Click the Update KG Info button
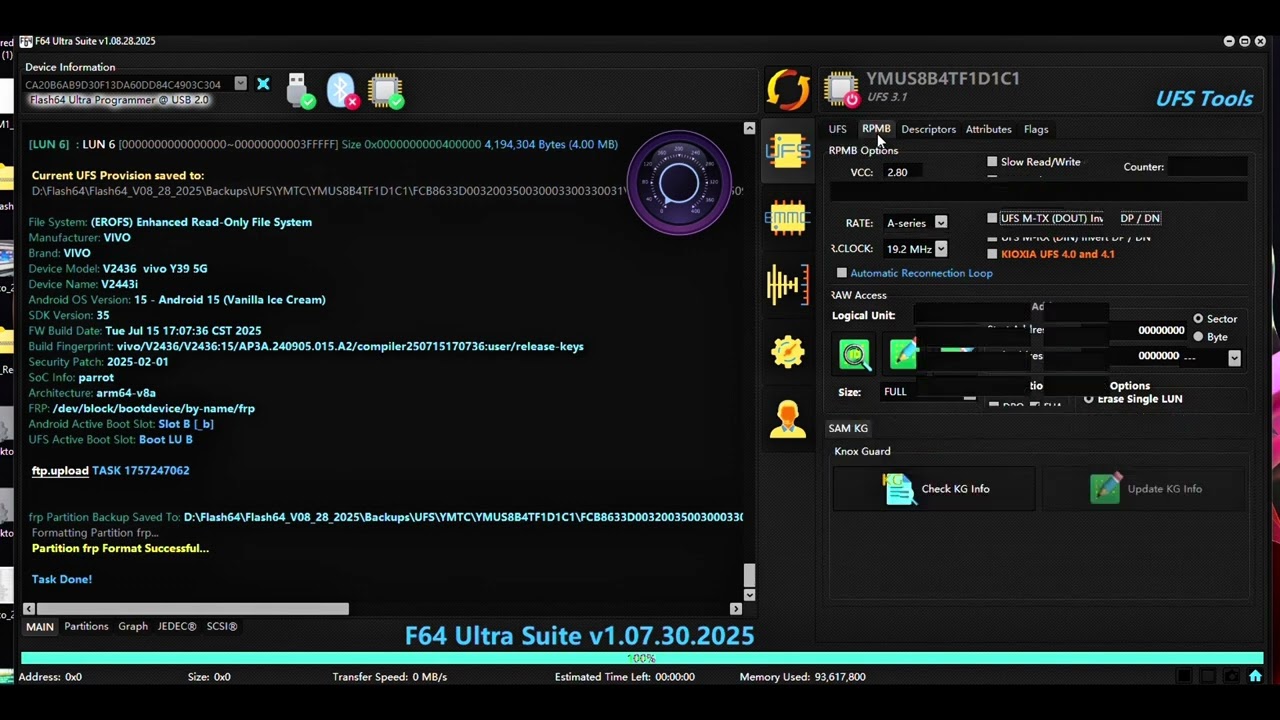 [x=1144, y=489]
